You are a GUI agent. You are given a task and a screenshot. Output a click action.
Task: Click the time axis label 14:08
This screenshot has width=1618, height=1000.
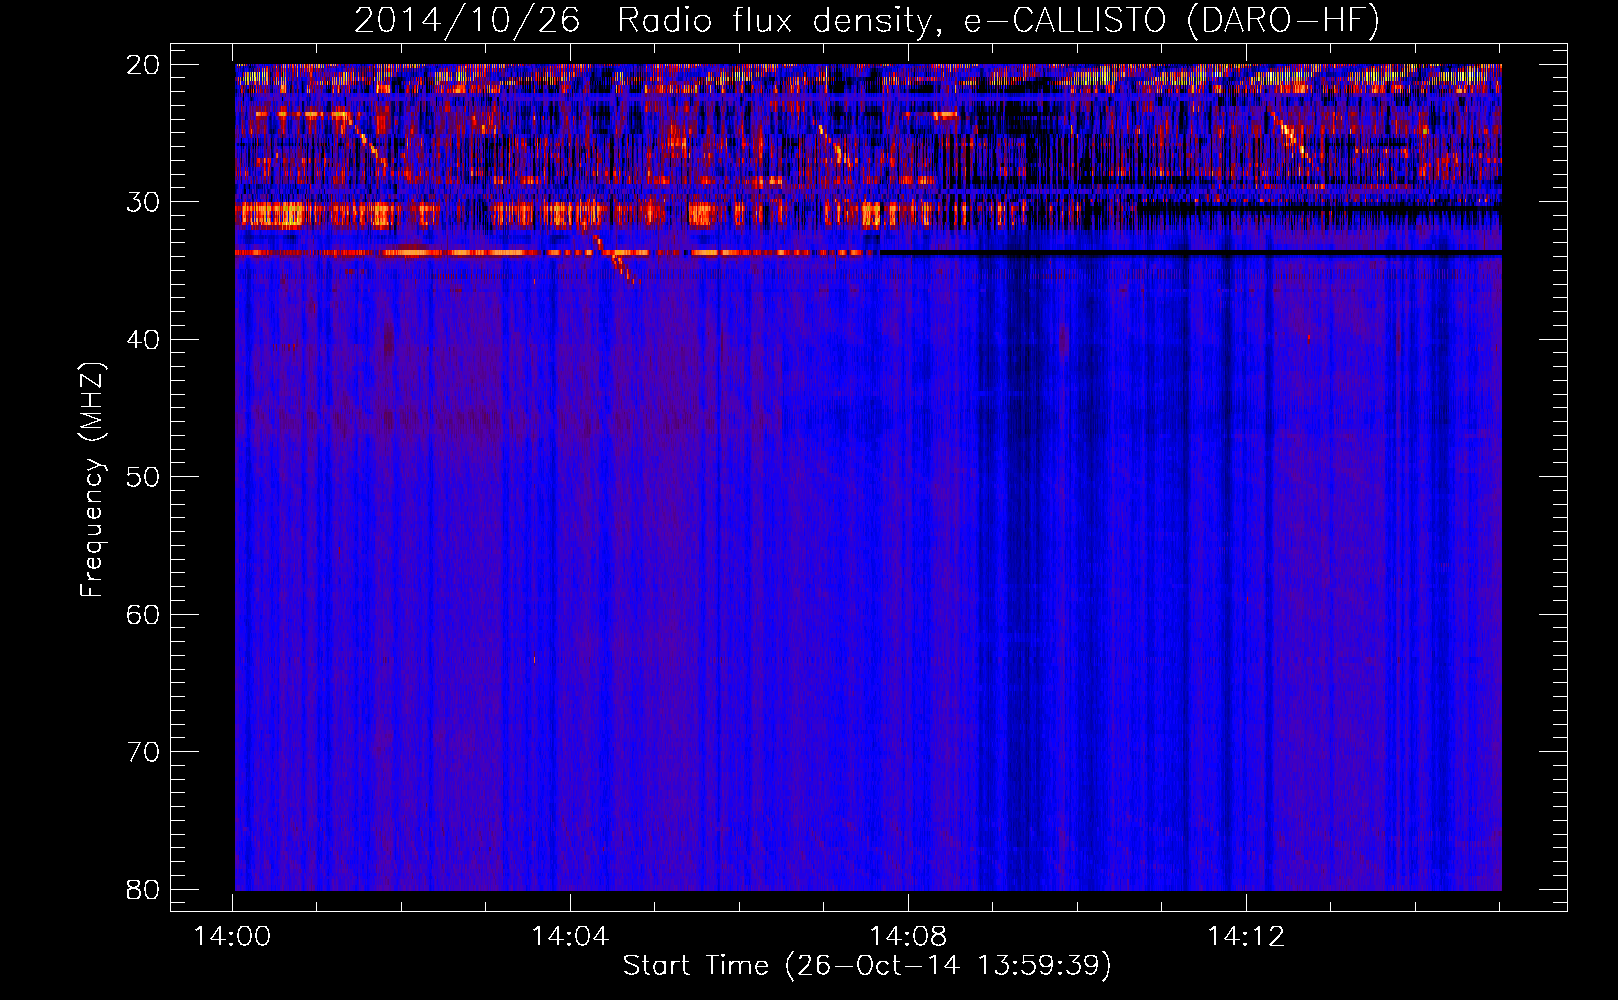pos(908,936)
